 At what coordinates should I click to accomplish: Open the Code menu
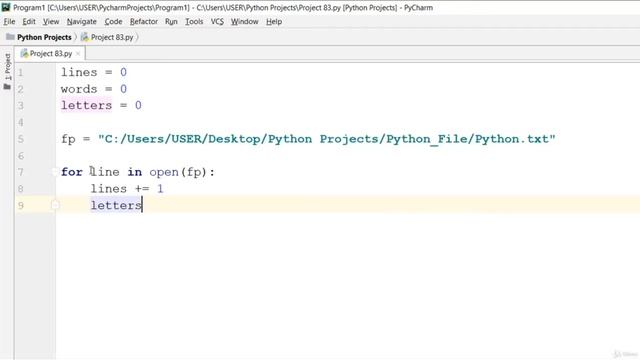(113, 22)
